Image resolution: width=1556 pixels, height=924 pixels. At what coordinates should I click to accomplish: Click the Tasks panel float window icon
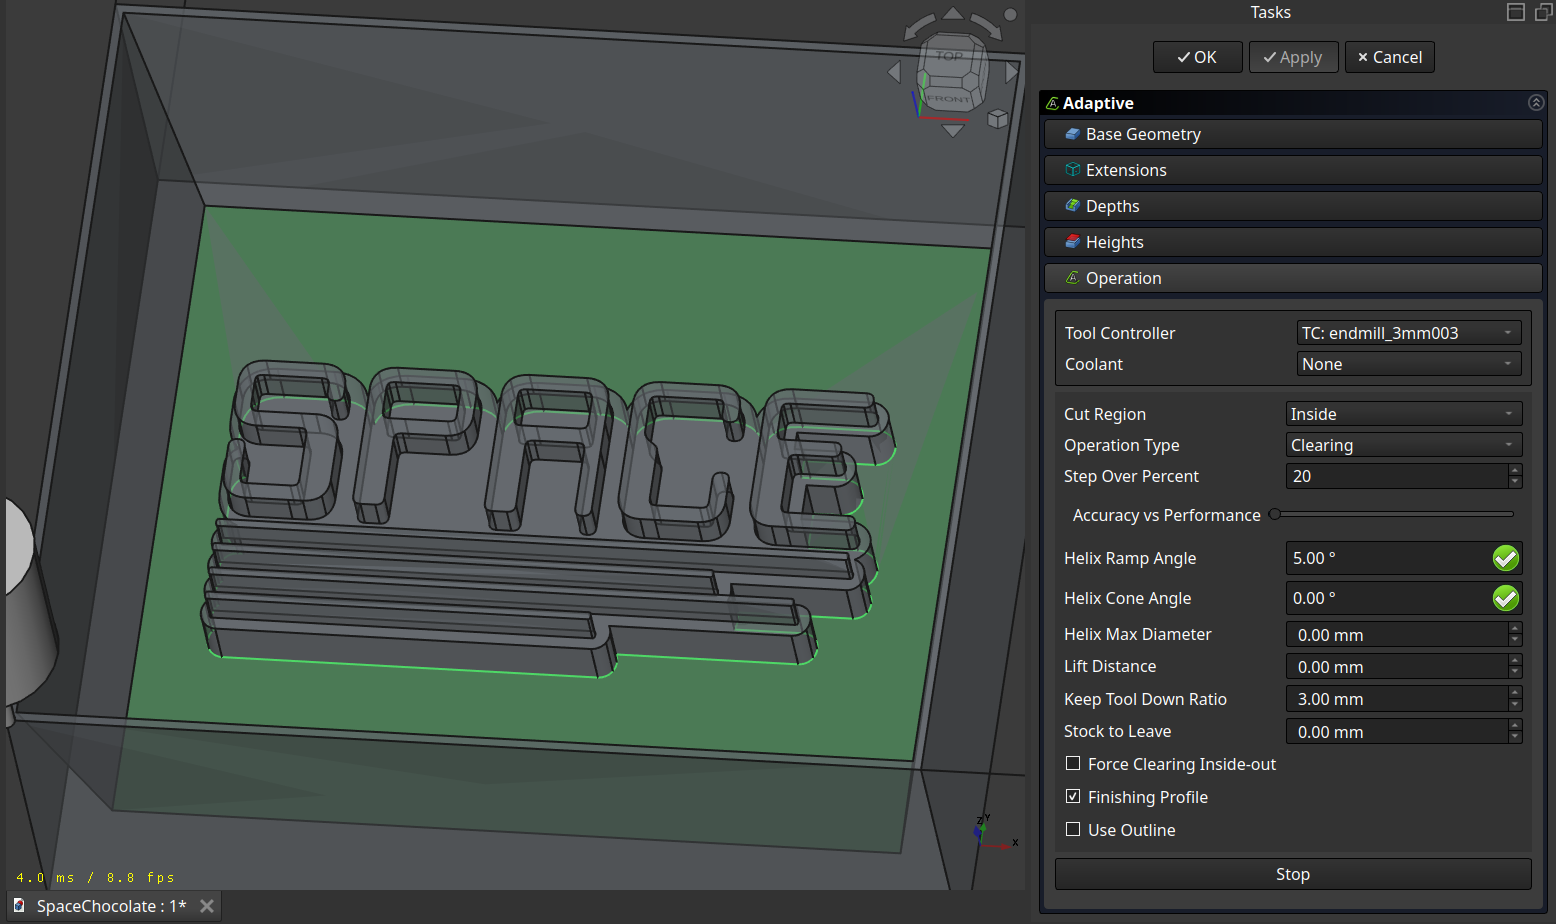click(x=1544, y=12)
